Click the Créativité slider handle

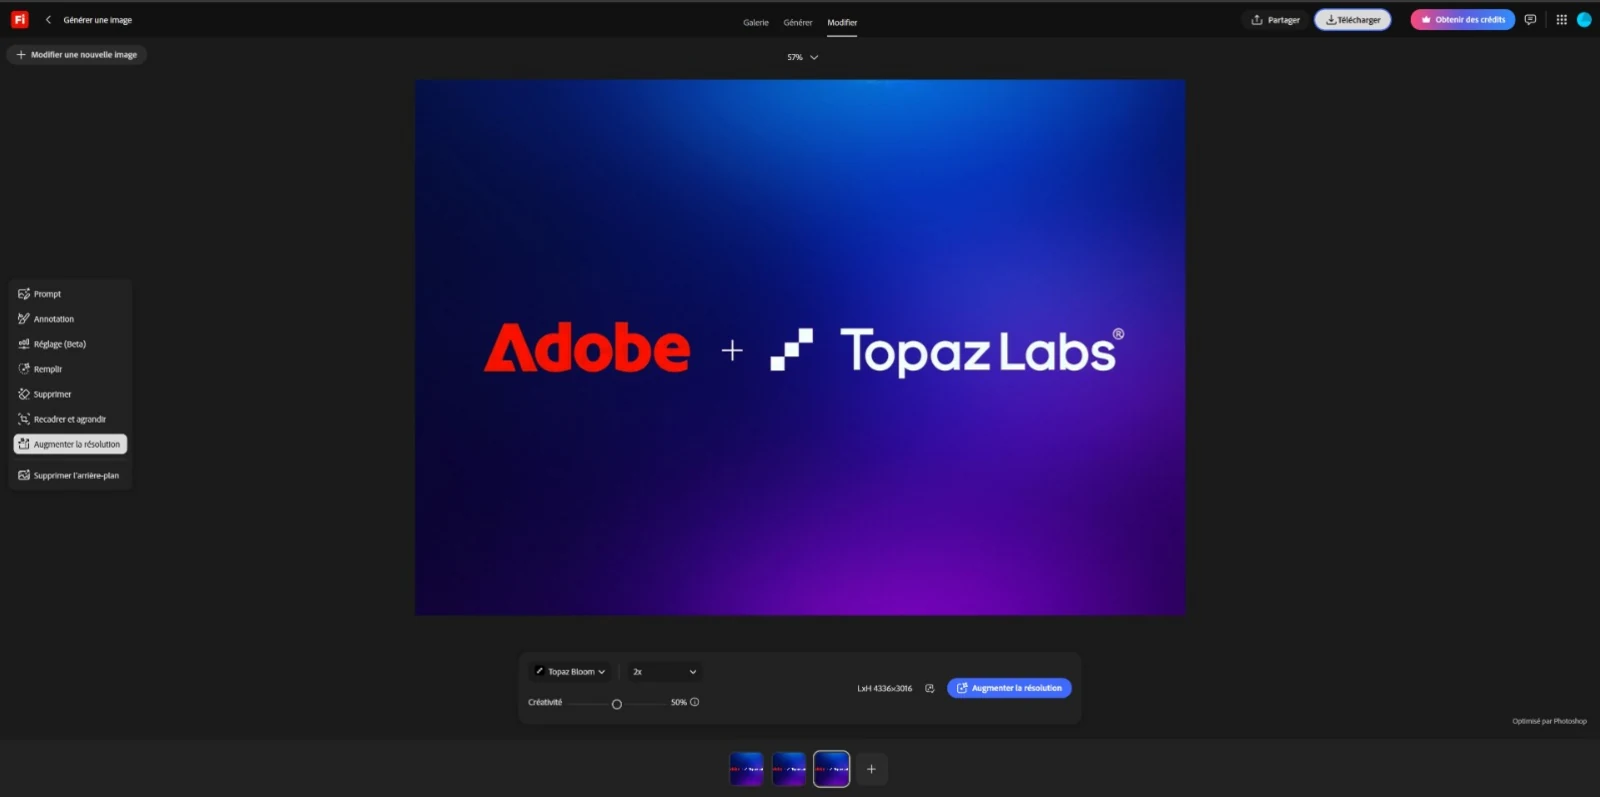click(x=617, y=704)
